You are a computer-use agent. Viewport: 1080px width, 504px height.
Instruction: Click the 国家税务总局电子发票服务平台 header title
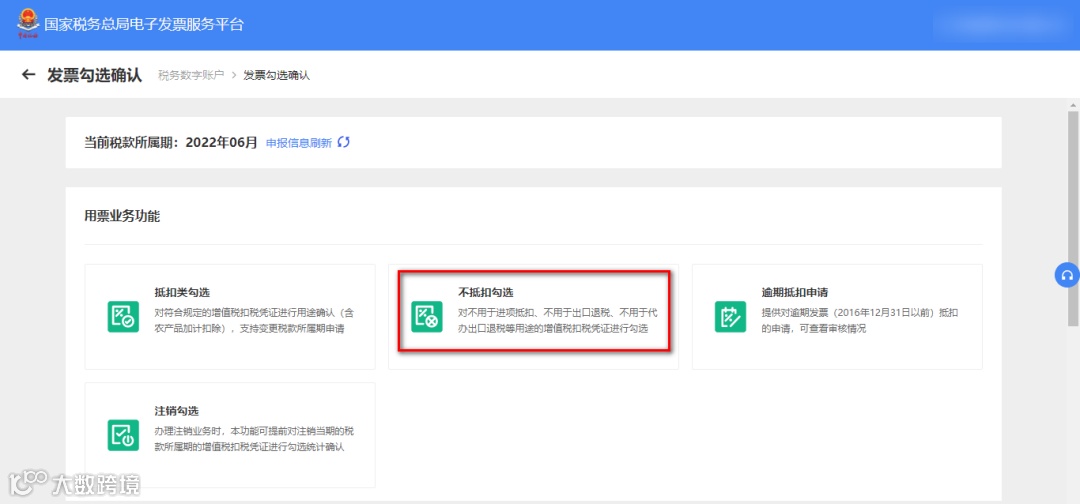pyautogui.click(x=144, y=25)
